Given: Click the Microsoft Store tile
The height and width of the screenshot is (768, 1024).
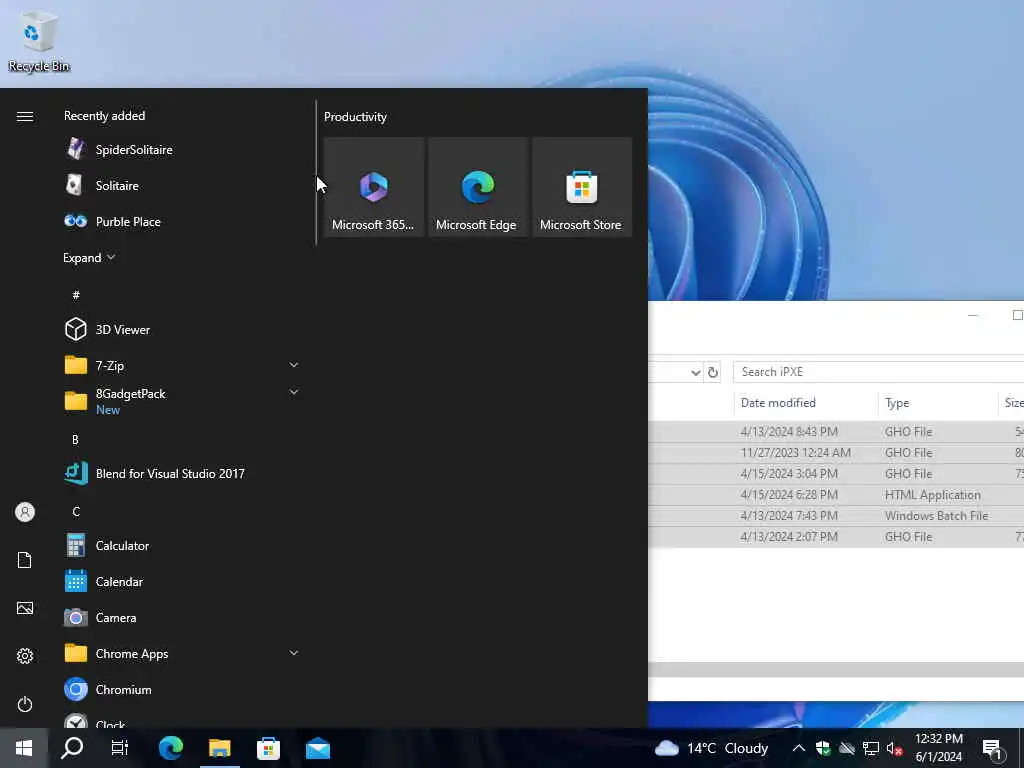Looking at the screenshot, I should coord(581,187).
